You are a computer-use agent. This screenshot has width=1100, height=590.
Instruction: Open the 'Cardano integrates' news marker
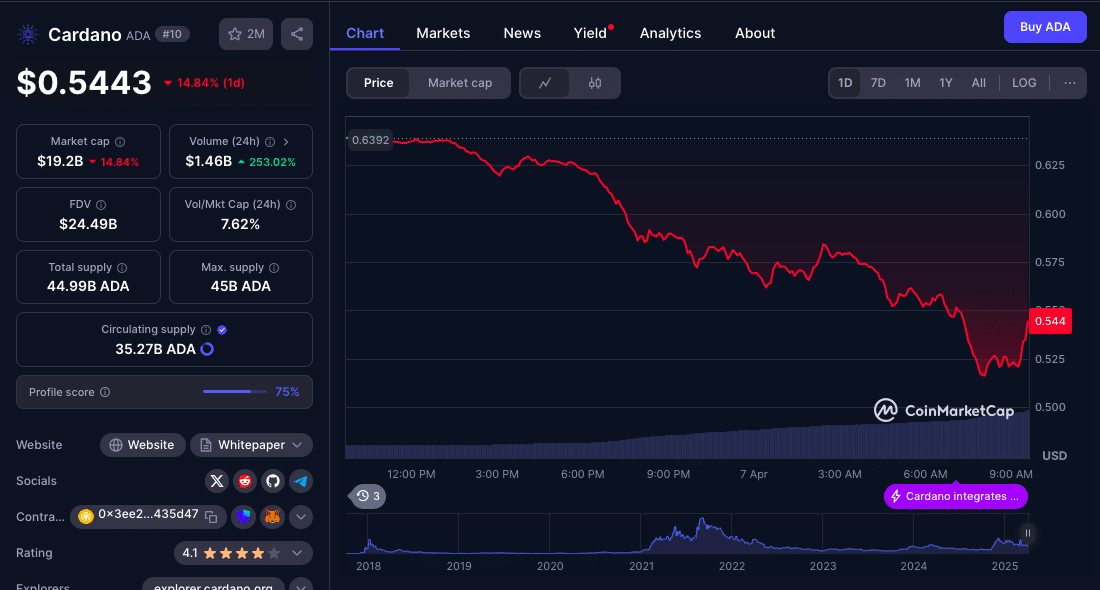point(955,496)
